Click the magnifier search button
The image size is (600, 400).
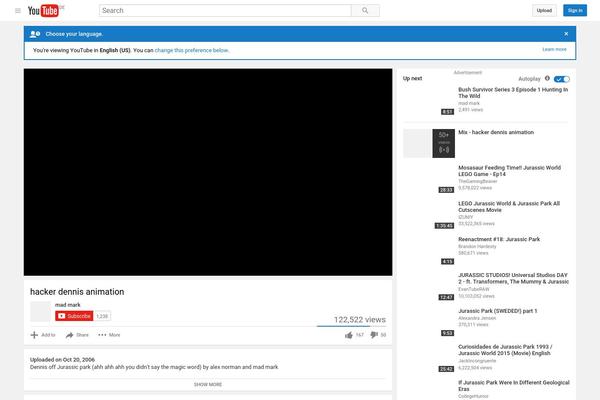(x=365, y=10)
